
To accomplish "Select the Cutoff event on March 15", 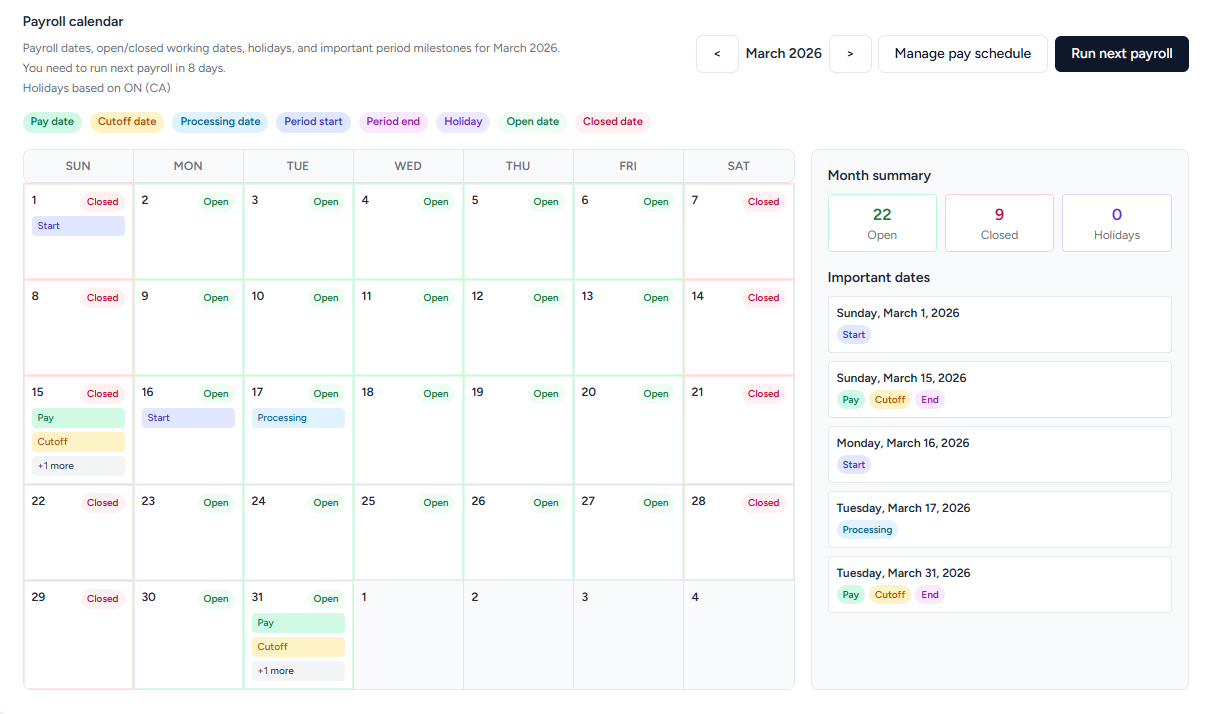I will point(78,442).
